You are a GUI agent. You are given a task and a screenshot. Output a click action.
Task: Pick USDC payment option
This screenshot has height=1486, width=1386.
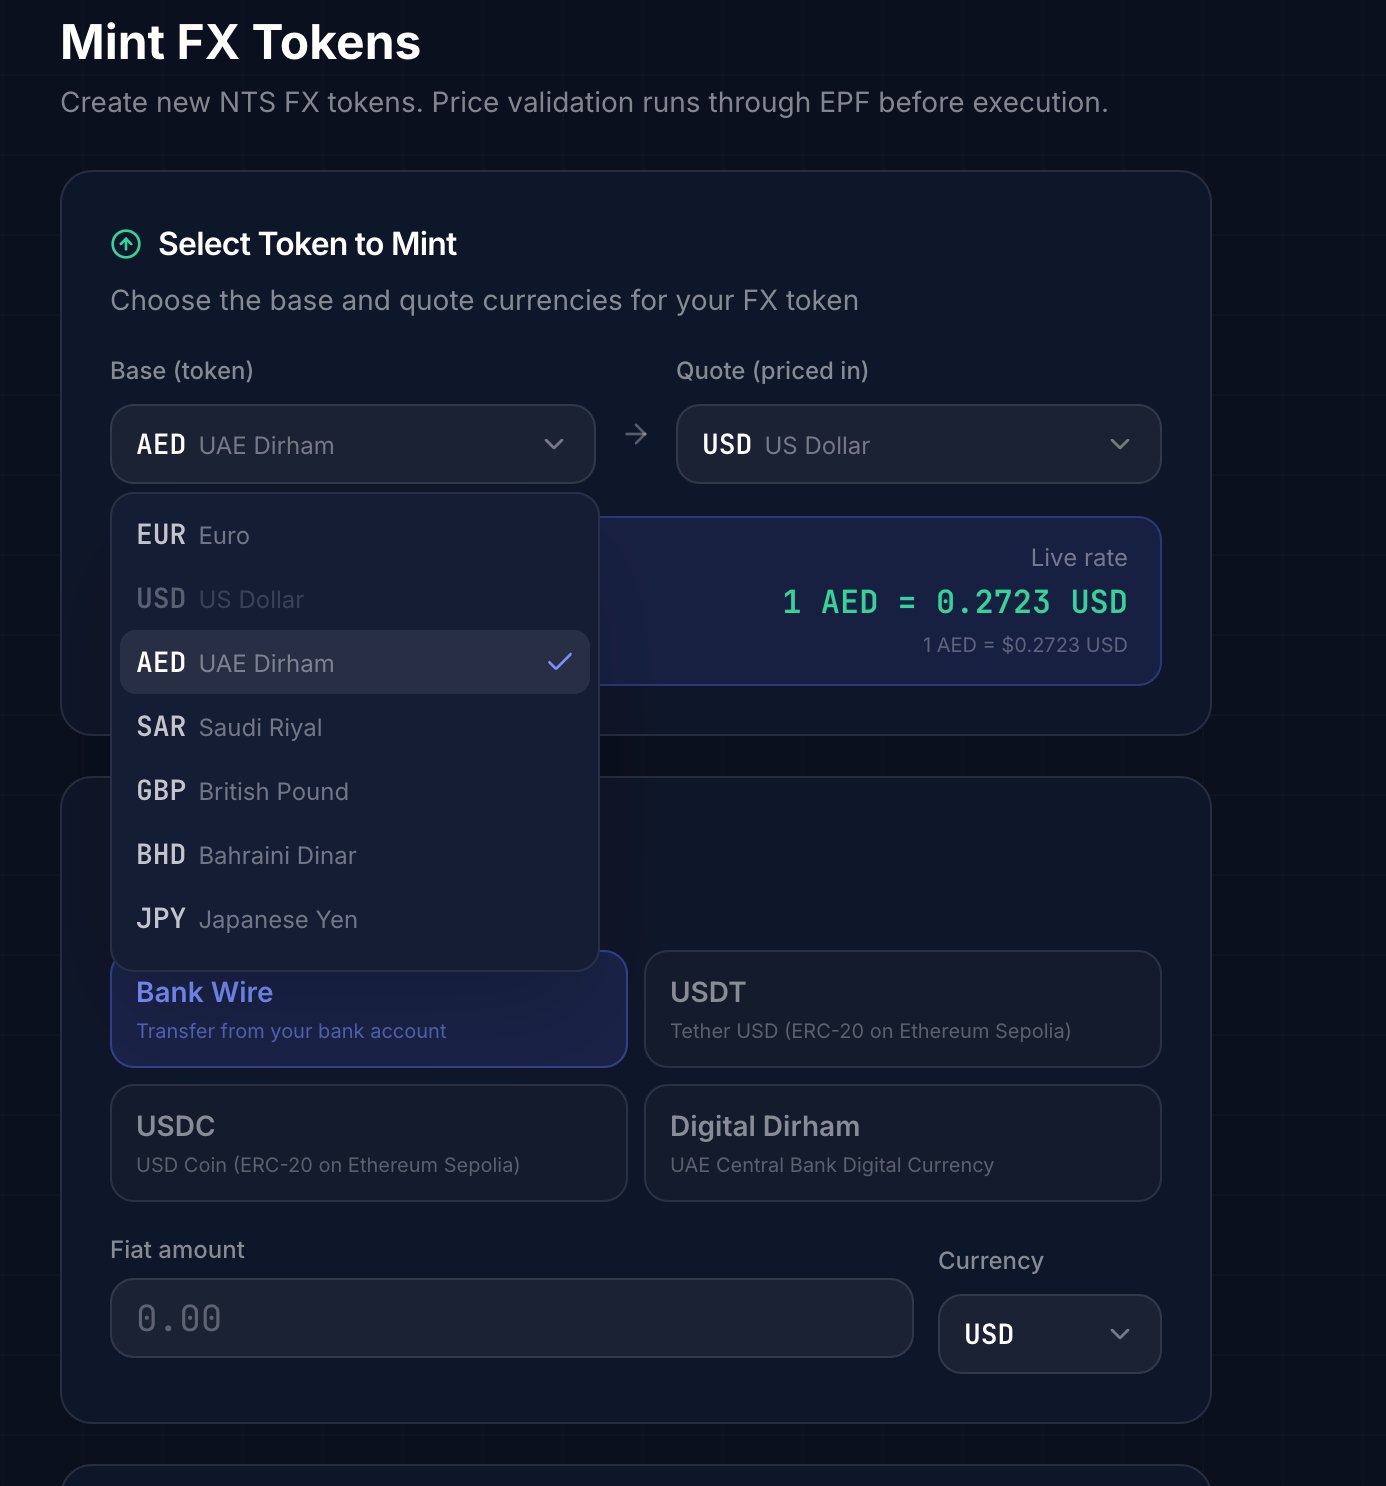(x=368, y=1143)
